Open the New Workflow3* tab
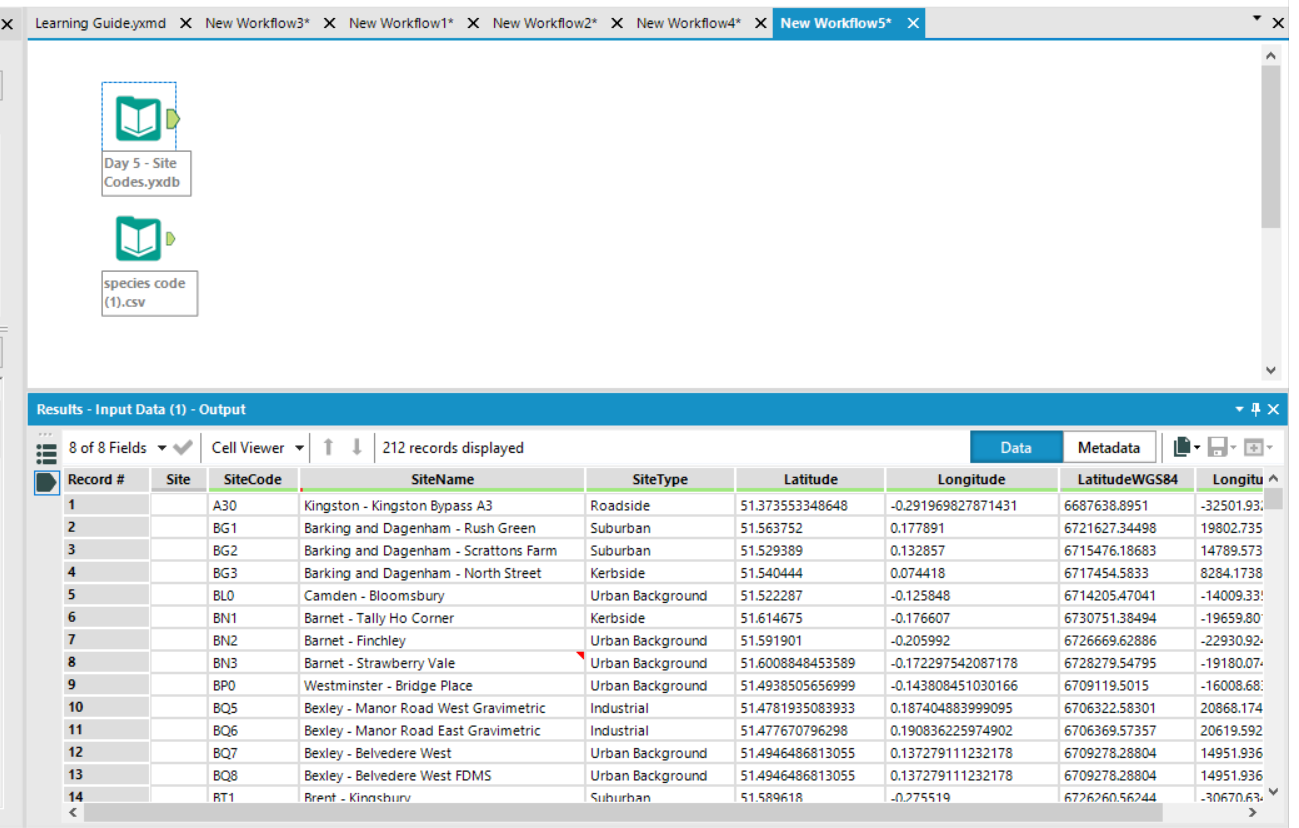1299x828 pixels. coord(257,23)
